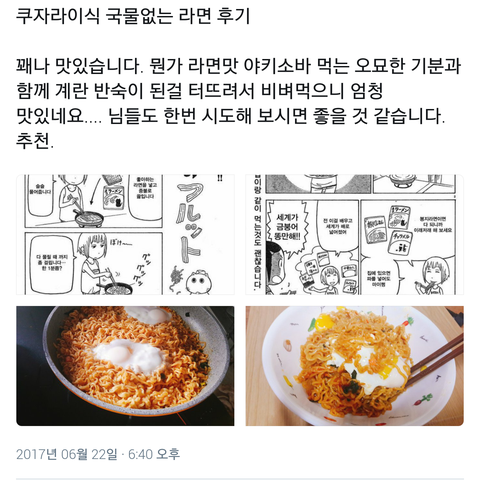Image resolution: width=480 pixels, height=480 pixels.
Task: Click the spiky 세계가 금붕어 똥만해 speech bubble
Action: click(x=287, y=228)
